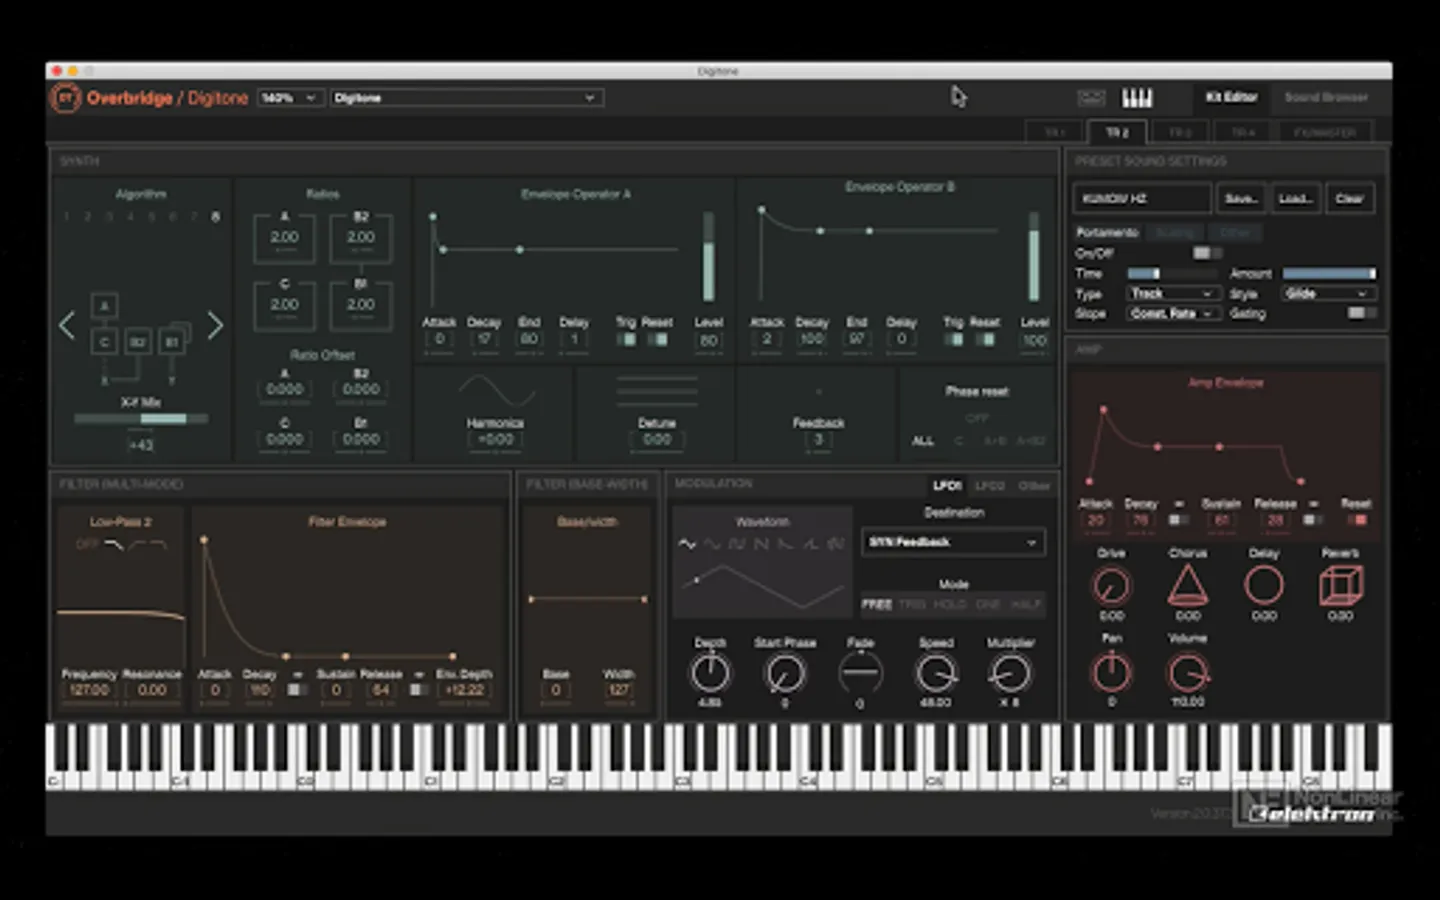Click the MIDI panel icon beside keyboard icon

pos(1091,97)
